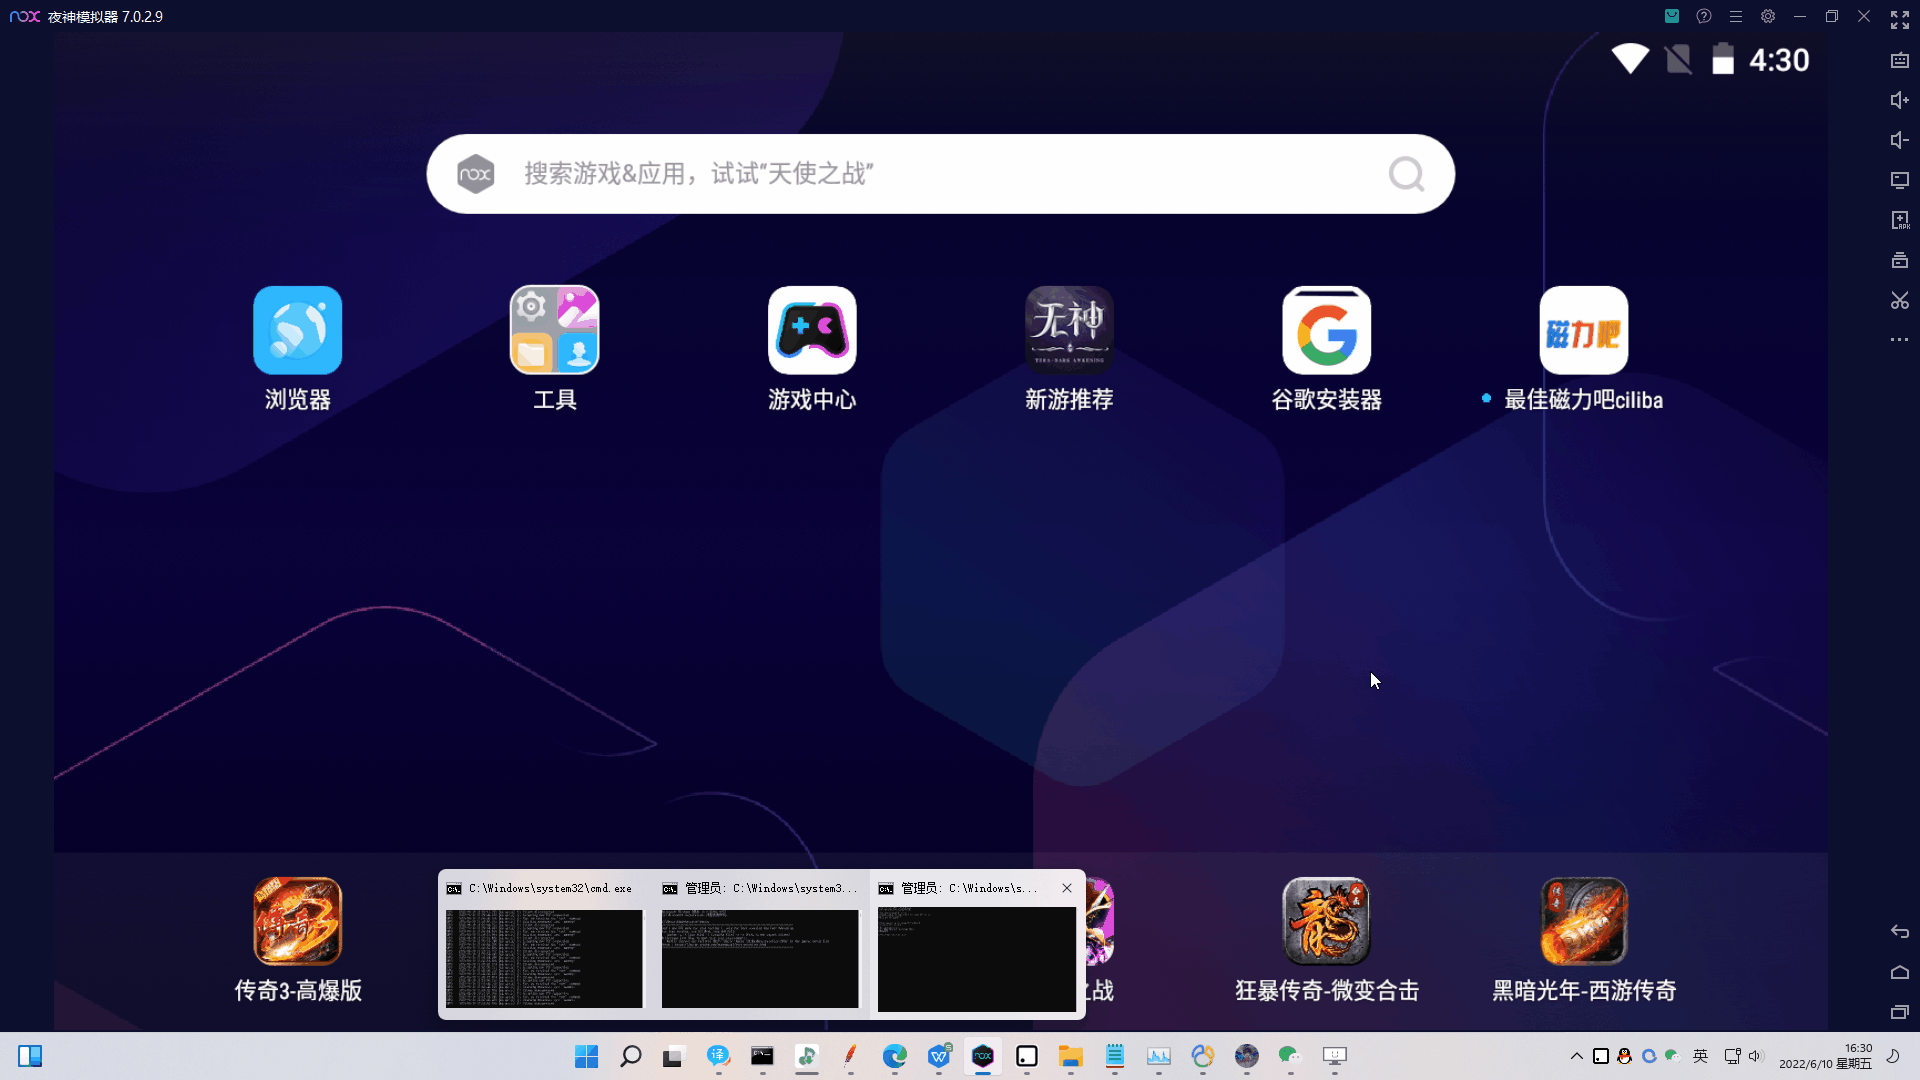Launch 黑暗光年-西游传奇 game
The height and width of the screenshot is (1080, 1920).
point(1583,921)
